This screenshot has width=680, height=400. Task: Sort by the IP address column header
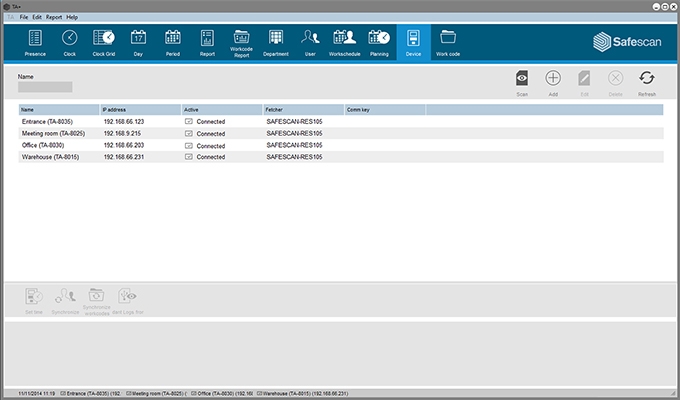point(139,108)
